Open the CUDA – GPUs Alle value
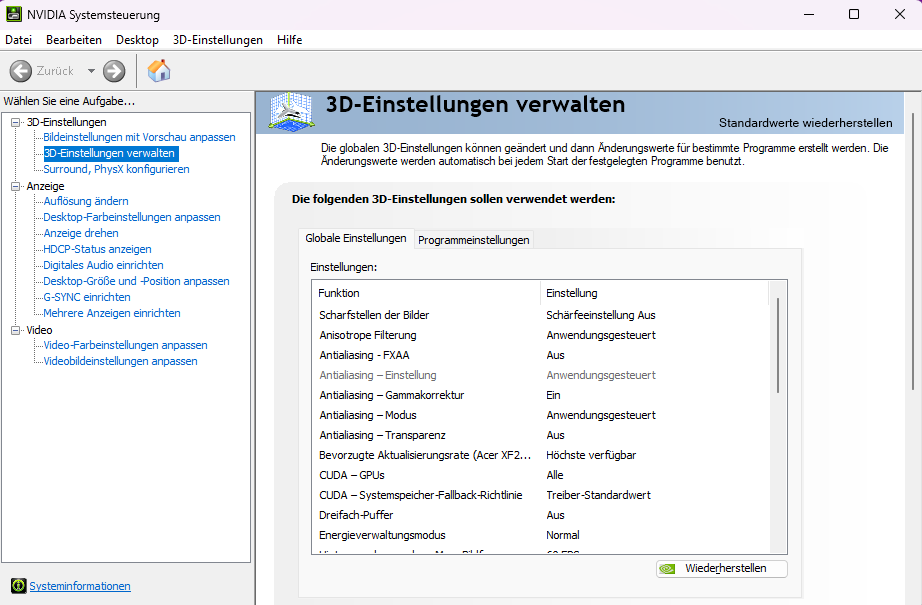Viewport: 922px width, 605px height. coord(554,475)
